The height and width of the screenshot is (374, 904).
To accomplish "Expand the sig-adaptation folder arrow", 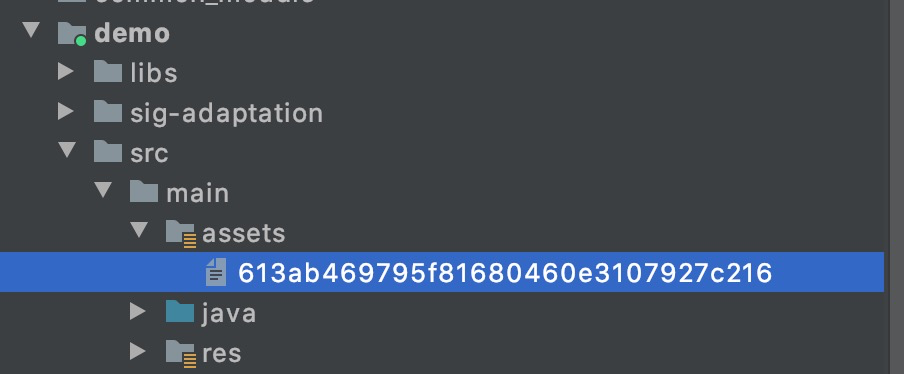I will click(66, 112).
